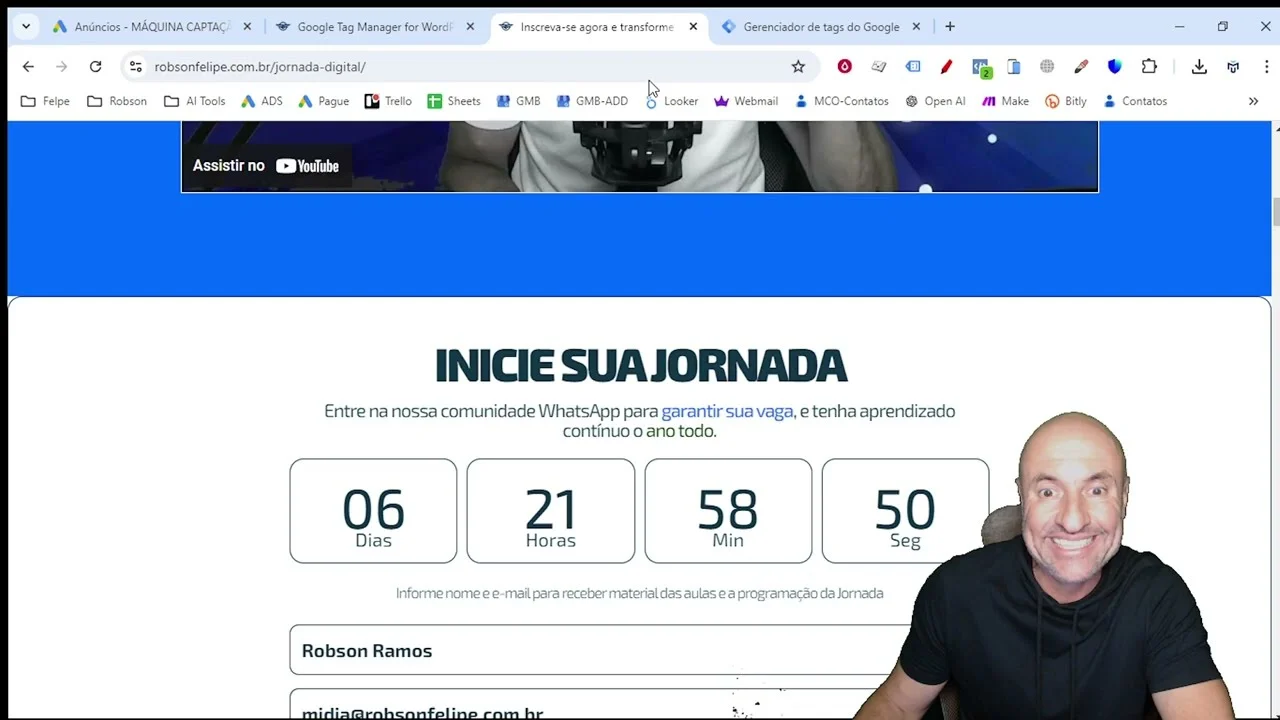Open the Open AI bookmark
The image size is (1280, 720).
pos(935,101)
